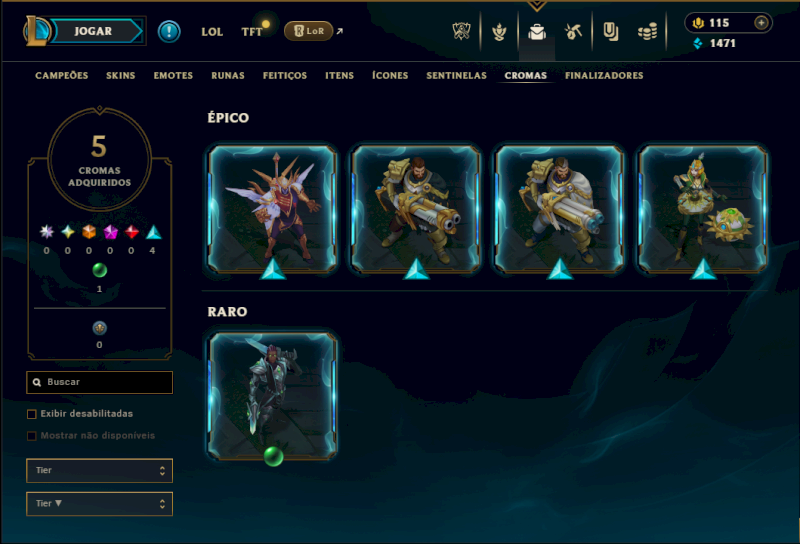Add RP with the plus button

click(x=761, y=23)
